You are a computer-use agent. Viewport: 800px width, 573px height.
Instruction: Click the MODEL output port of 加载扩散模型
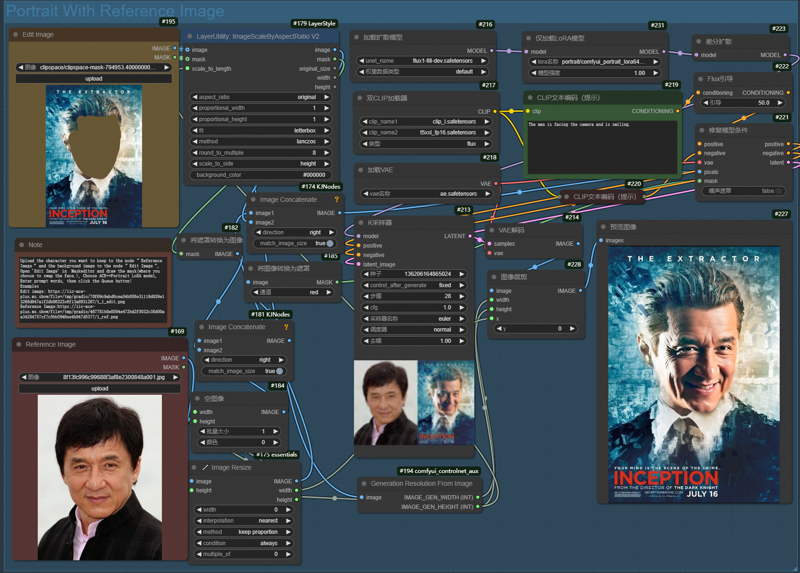pos(492,51)
